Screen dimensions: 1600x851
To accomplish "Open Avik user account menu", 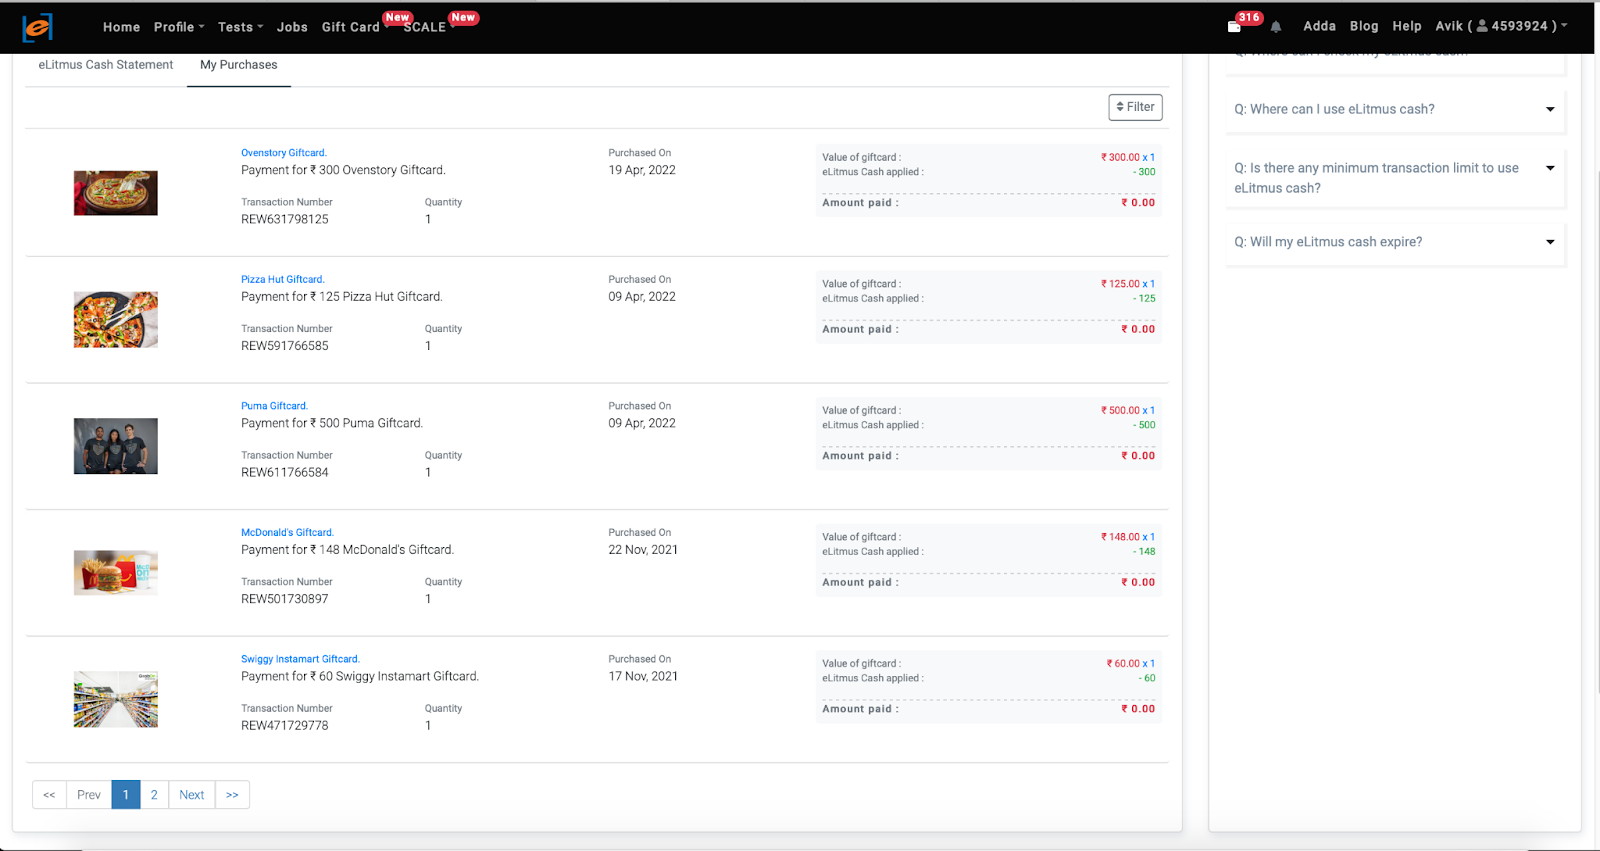I will [x=1501, y=26].
